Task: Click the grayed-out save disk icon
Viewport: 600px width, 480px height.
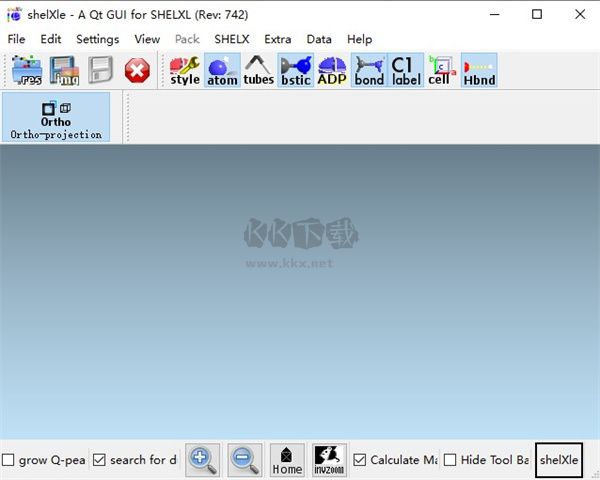Action: tap(100, 70)
